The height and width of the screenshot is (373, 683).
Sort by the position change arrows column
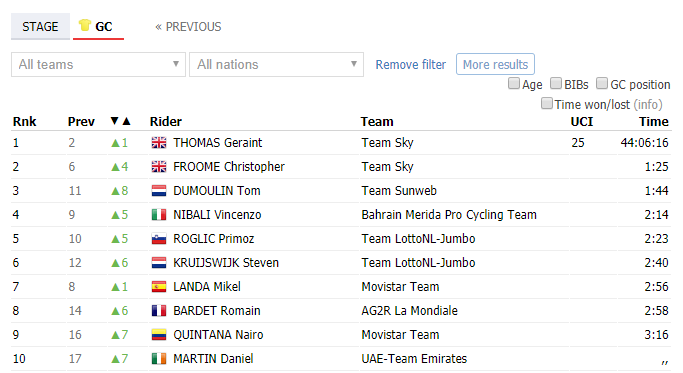pyautogui.click(x=120, y=121)
